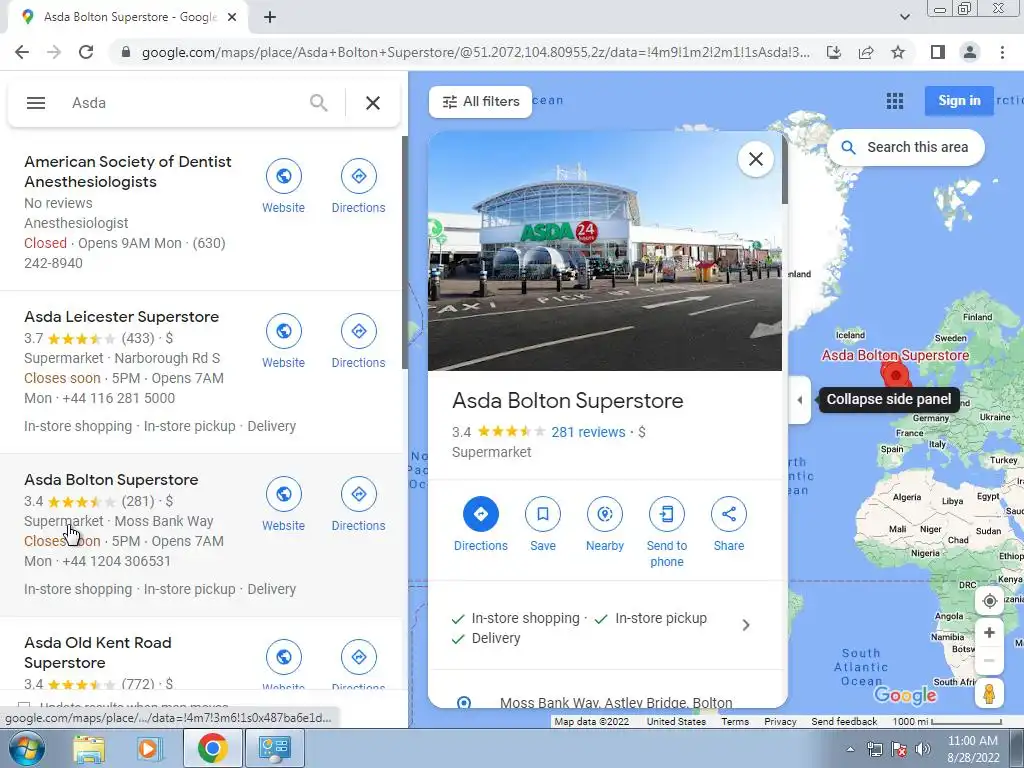Open the Privacy link
The width and height of the screenshot is (1024, 768).
point(780,722)
